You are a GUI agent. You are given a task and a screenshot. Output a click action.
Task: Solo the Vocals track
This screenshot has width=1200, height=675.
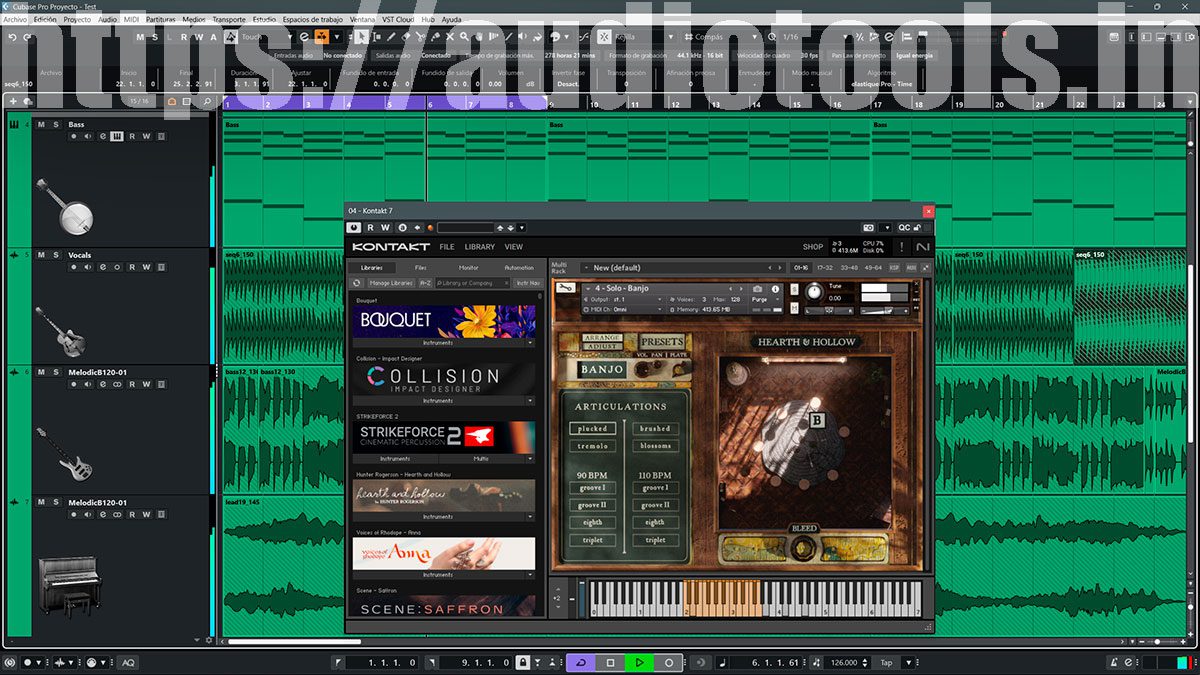tap(56, 255)
